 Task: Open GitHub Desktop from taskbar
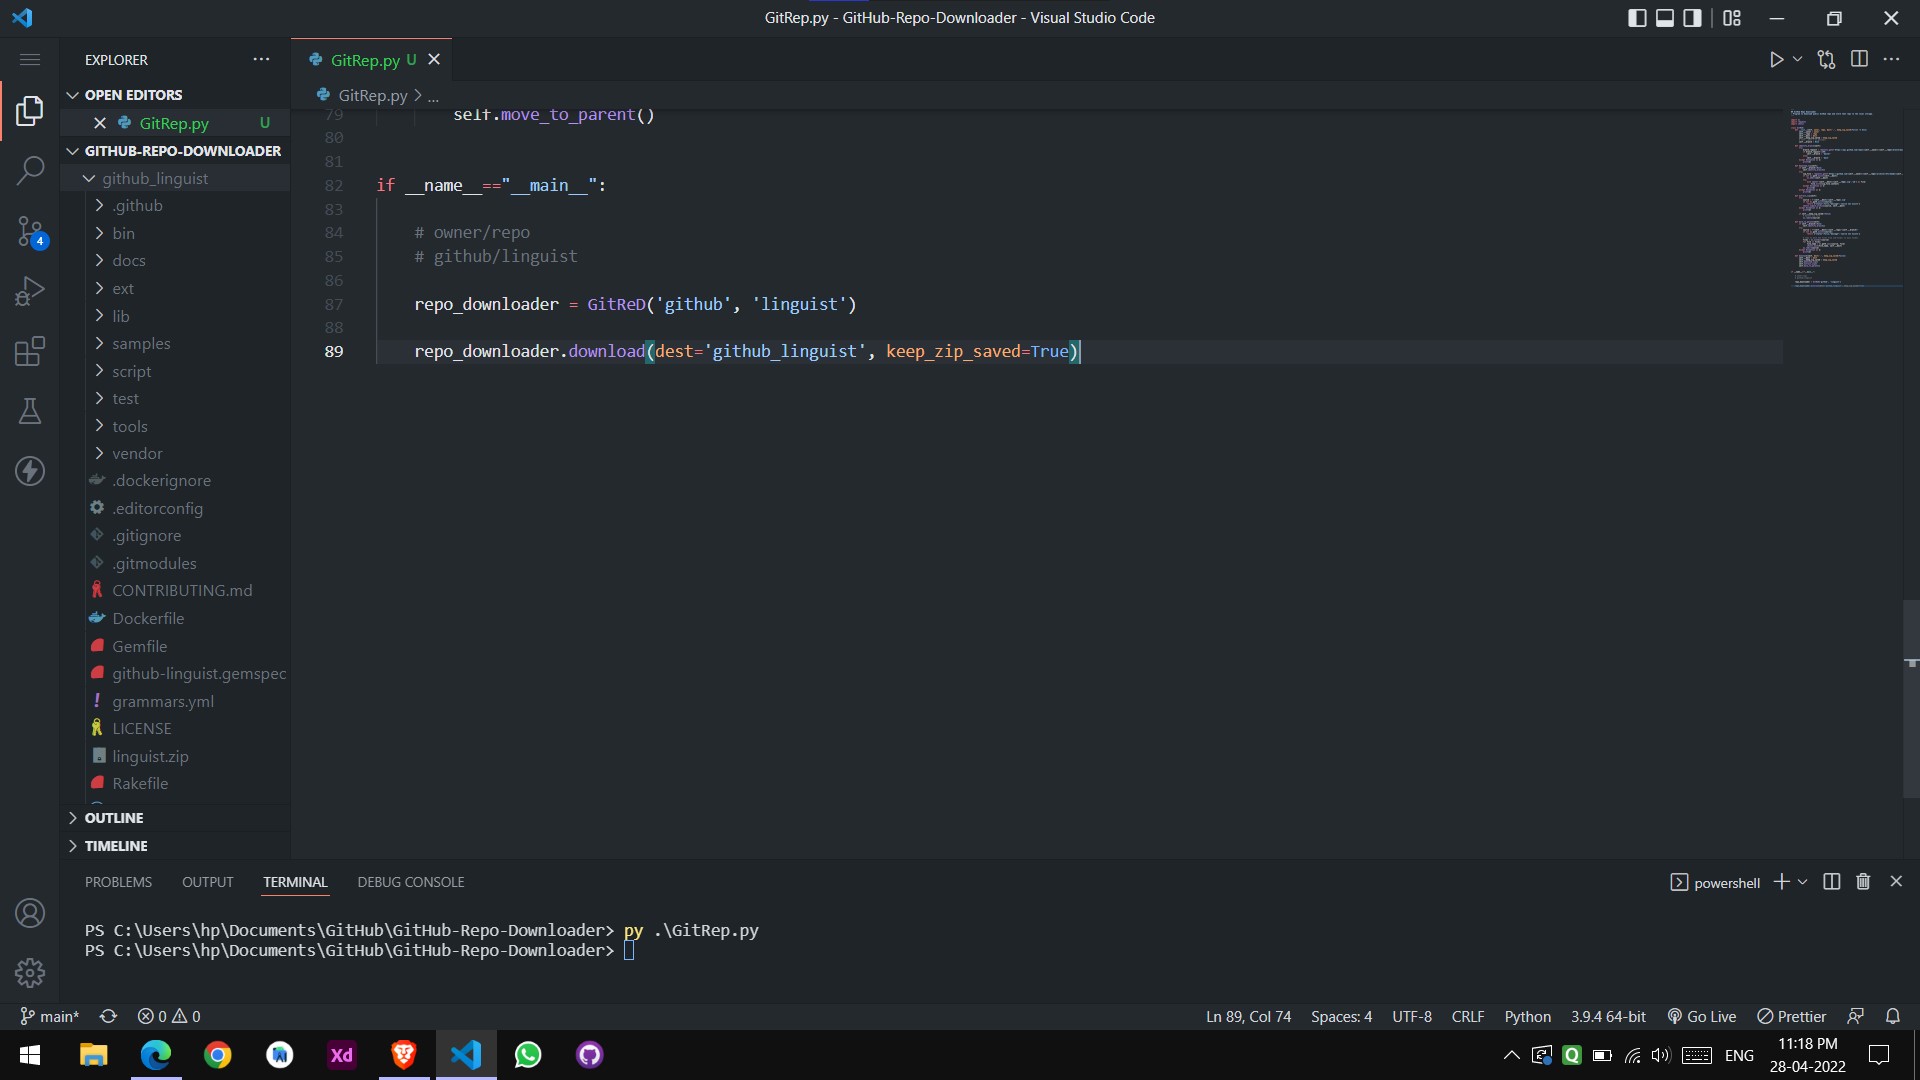[x=589, y=1055]
